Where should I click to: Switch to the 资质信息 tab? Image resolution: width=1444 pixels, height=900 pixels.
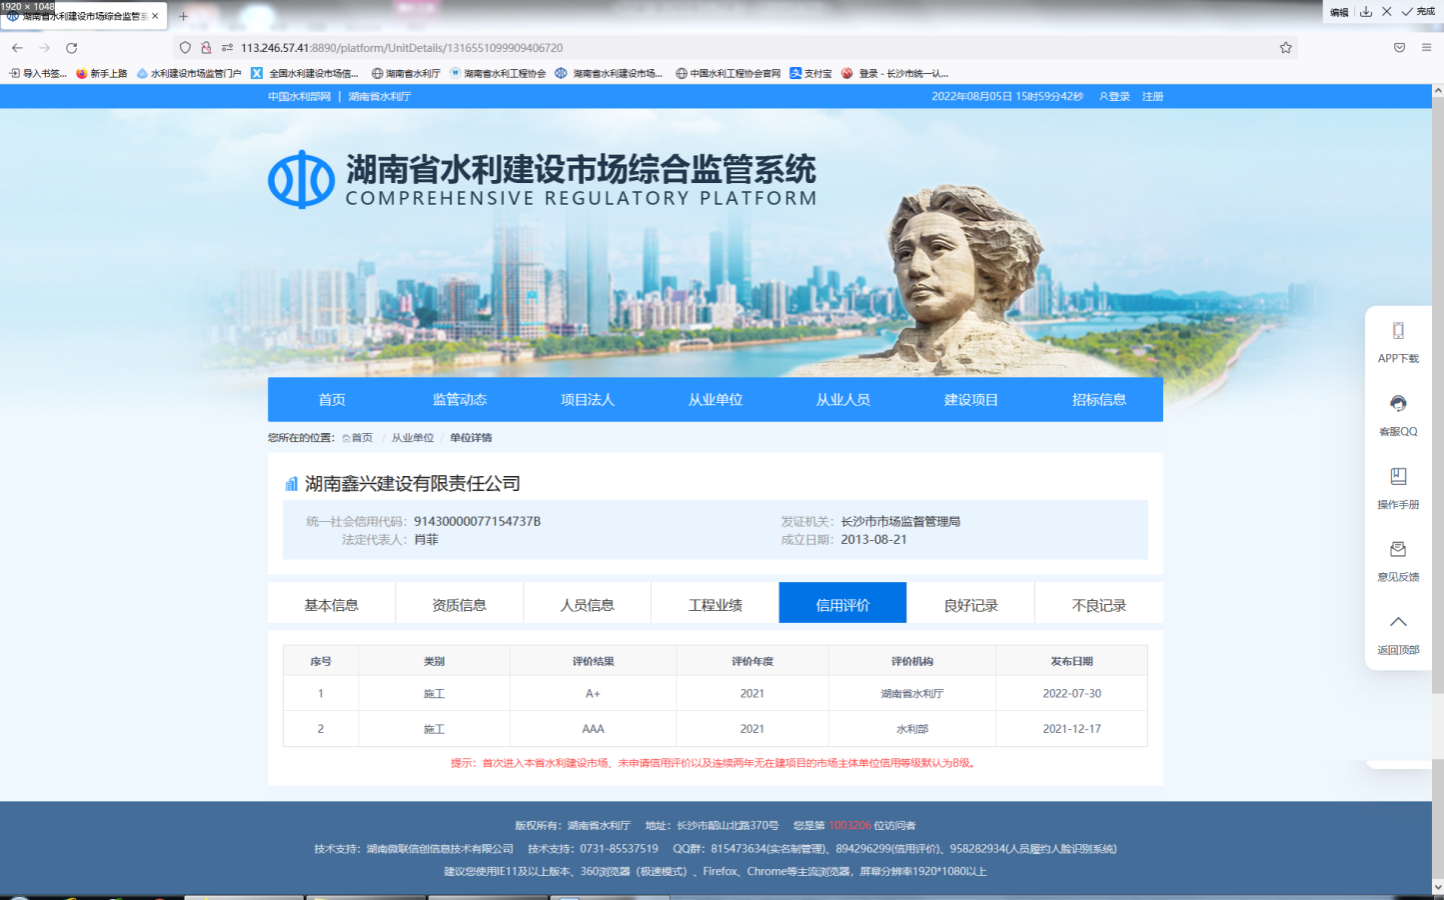[459, 605]
